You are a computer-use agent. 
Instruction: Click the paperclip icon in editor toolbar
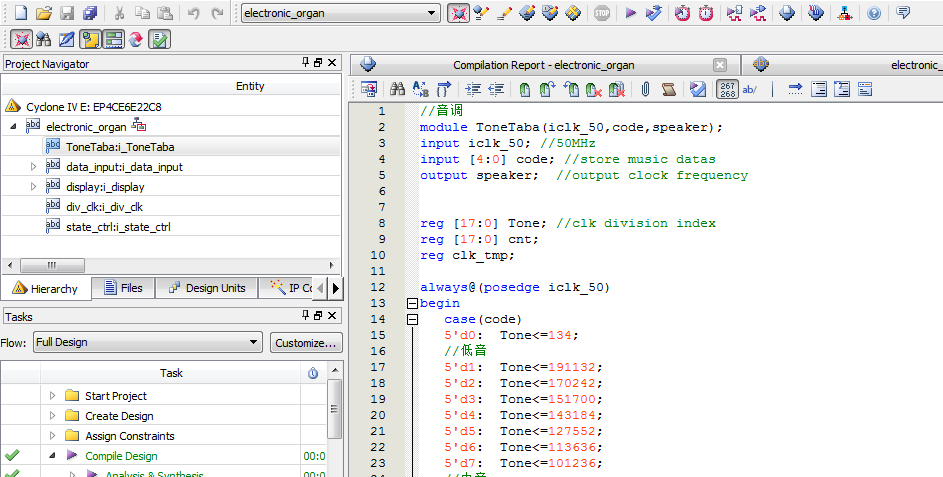pyautogui.click(x=645, y=89)
